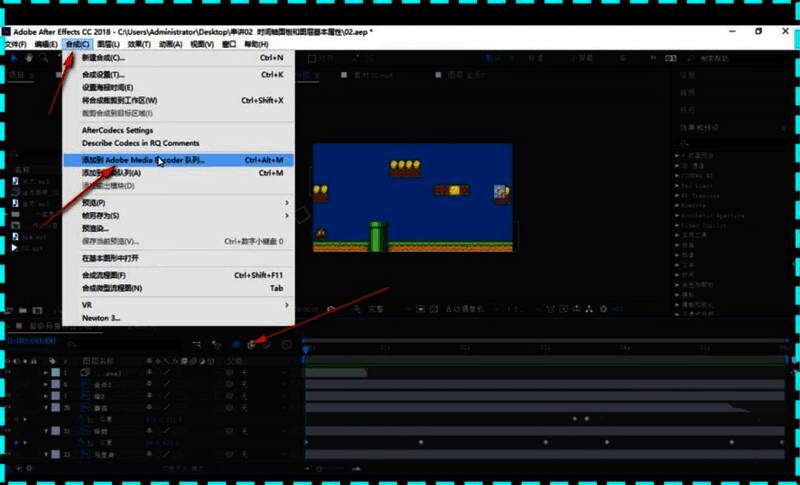
Task: Select 新建合成(C) menu entry
Action: coord(103,59)
